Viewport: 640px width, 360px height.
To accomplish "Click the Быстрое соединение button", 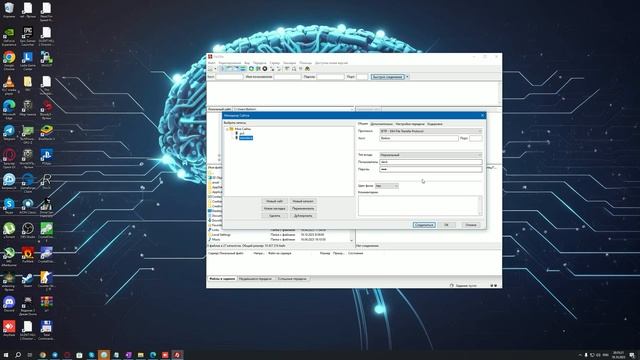I will pos(387,77).
